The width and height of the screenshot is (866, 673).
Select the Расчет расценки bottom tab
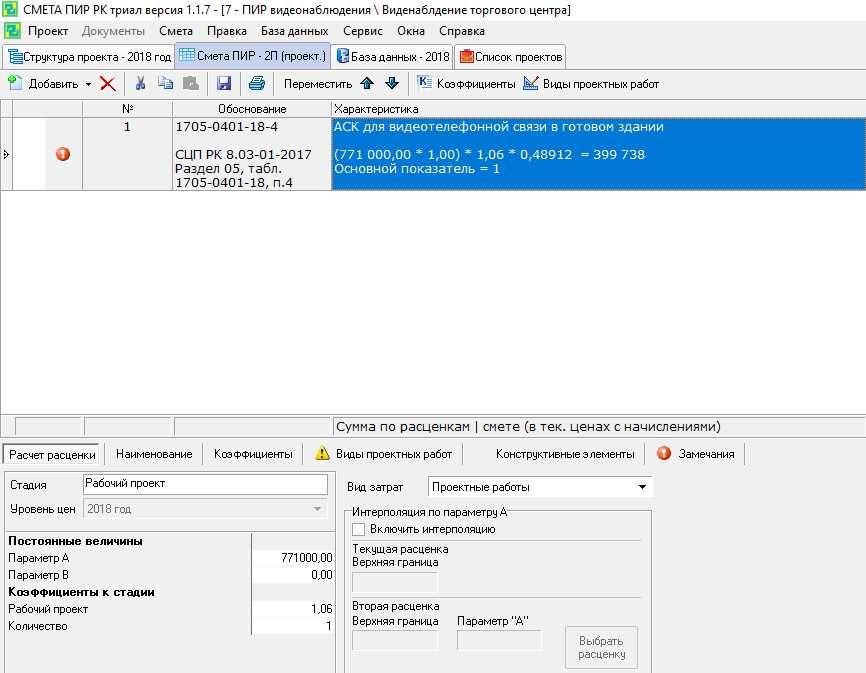click(x=52, y=454)
